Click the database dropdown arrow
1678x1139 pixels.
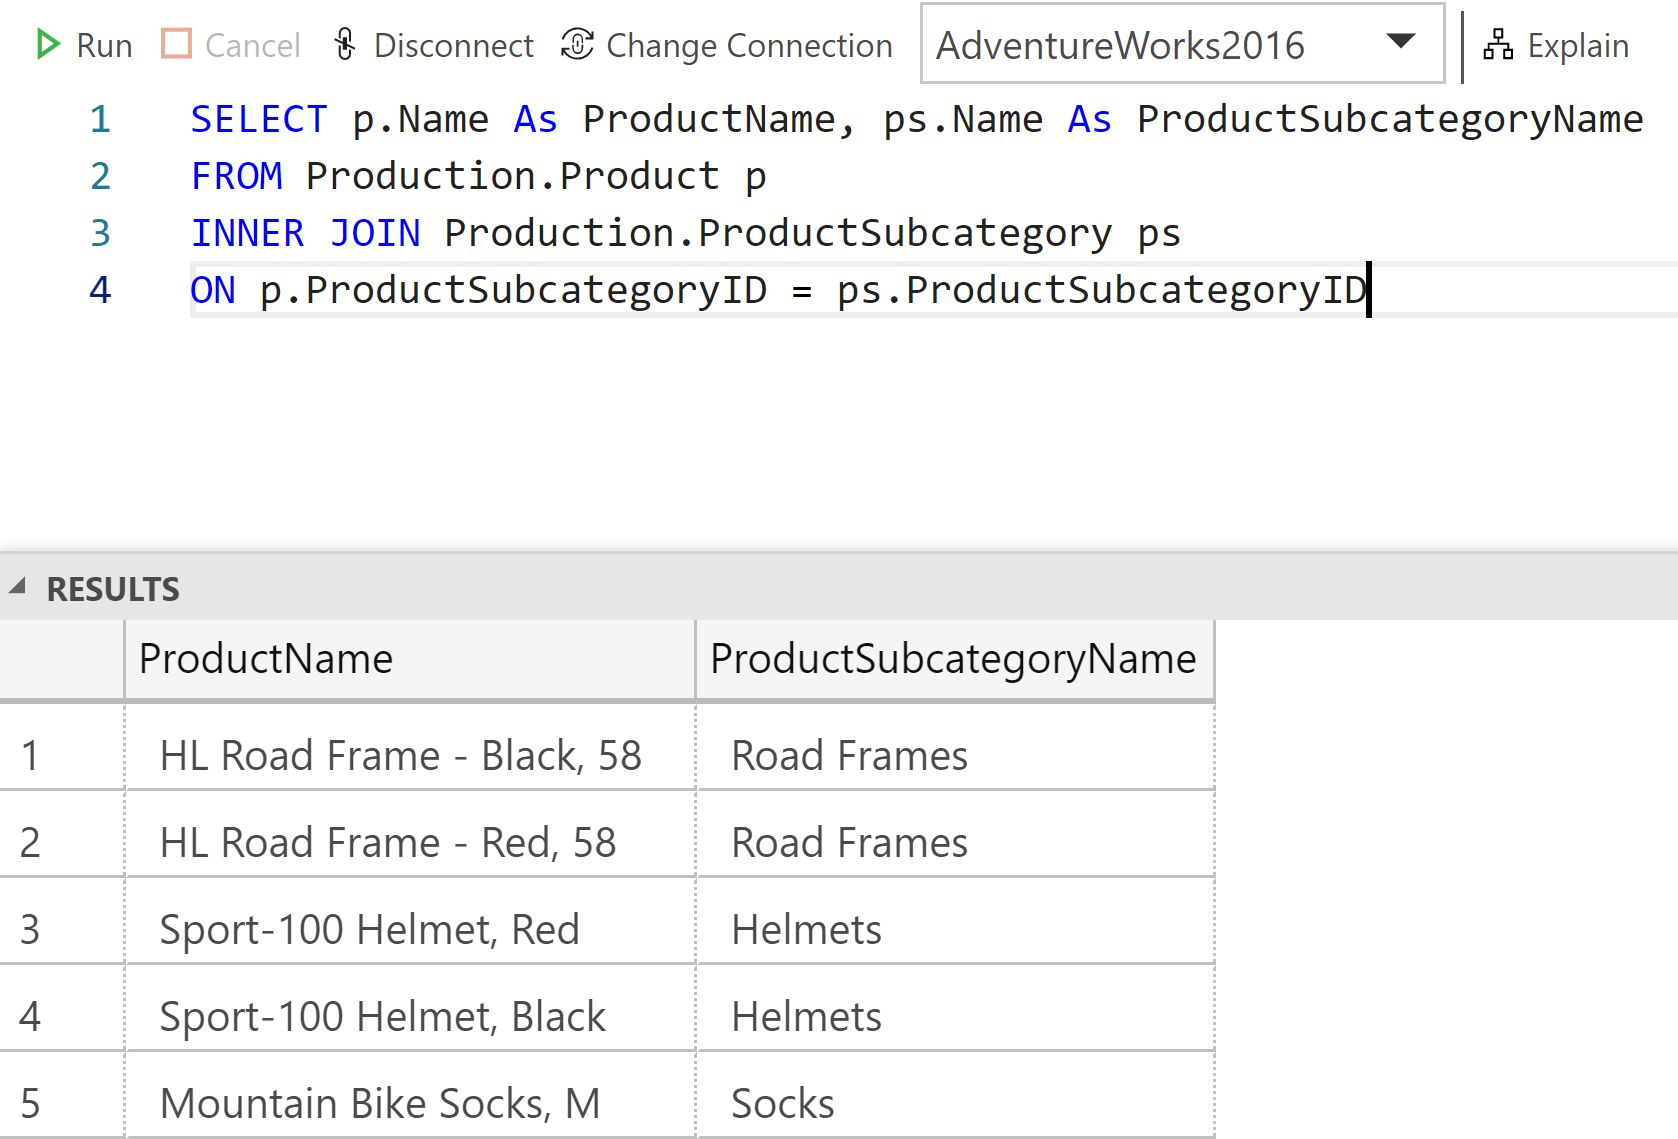(1401, 42)
